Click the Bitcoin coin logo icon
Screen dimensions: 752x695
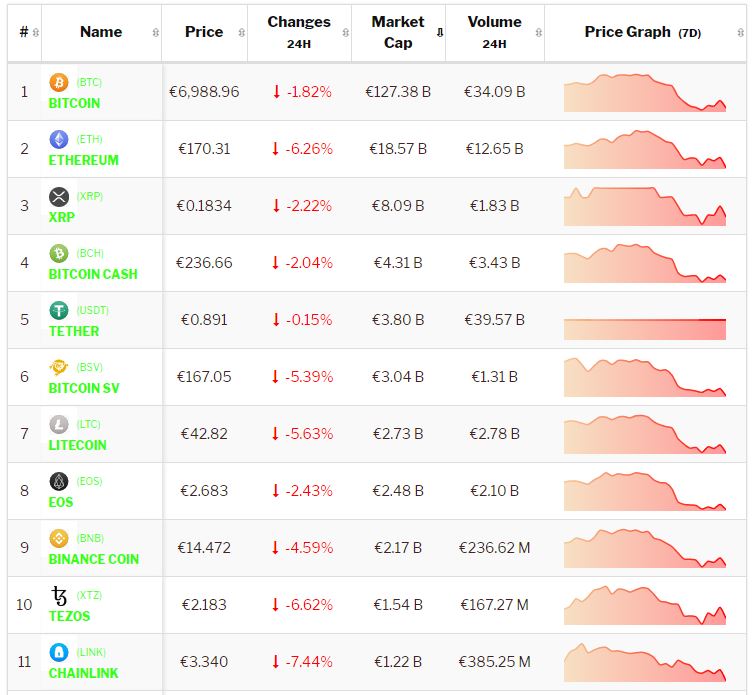point(59,82)
